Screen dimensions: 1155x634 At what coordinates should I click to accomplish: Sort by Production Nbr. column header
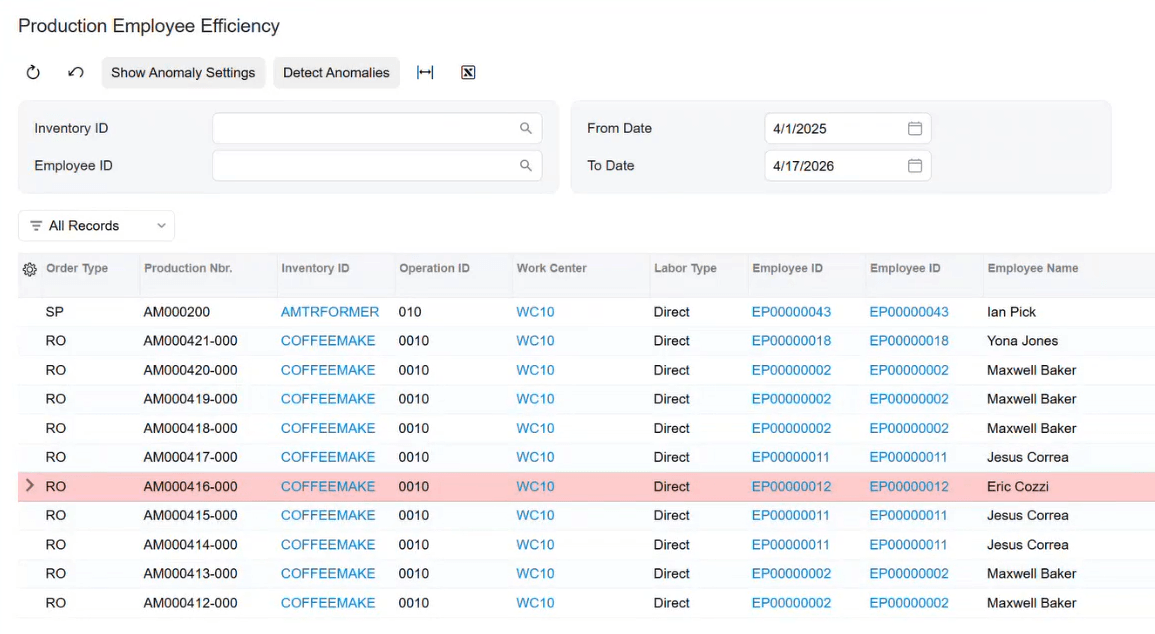coord(188,268)
